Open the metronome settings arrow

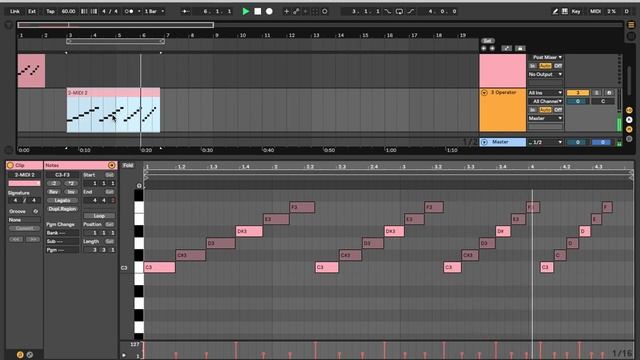(139, 11)
